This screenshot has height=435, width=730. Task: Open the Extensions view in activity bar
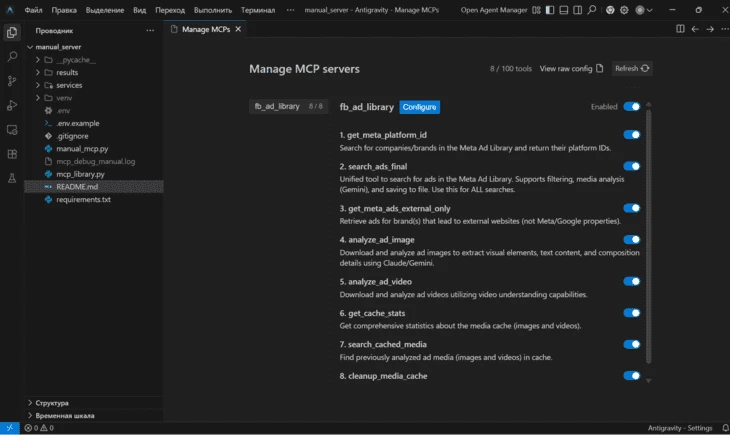click(x=12, y=154)
